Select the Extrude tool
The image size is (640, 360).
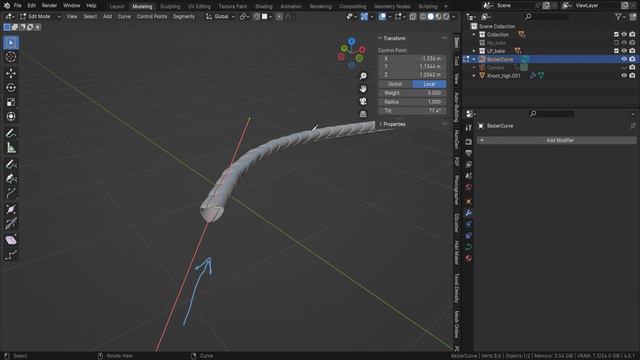coord(11,193)
